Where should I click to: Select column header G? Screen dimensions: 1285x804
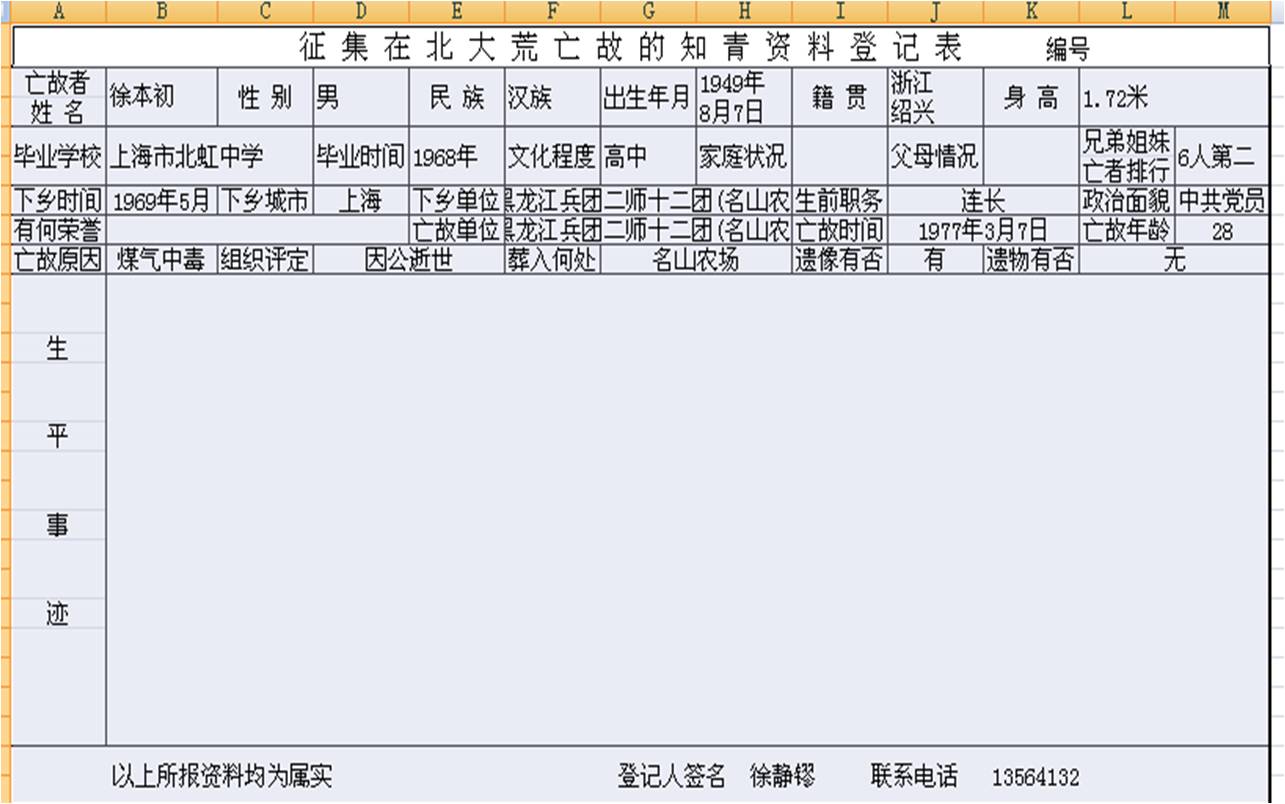click(648, 11)
